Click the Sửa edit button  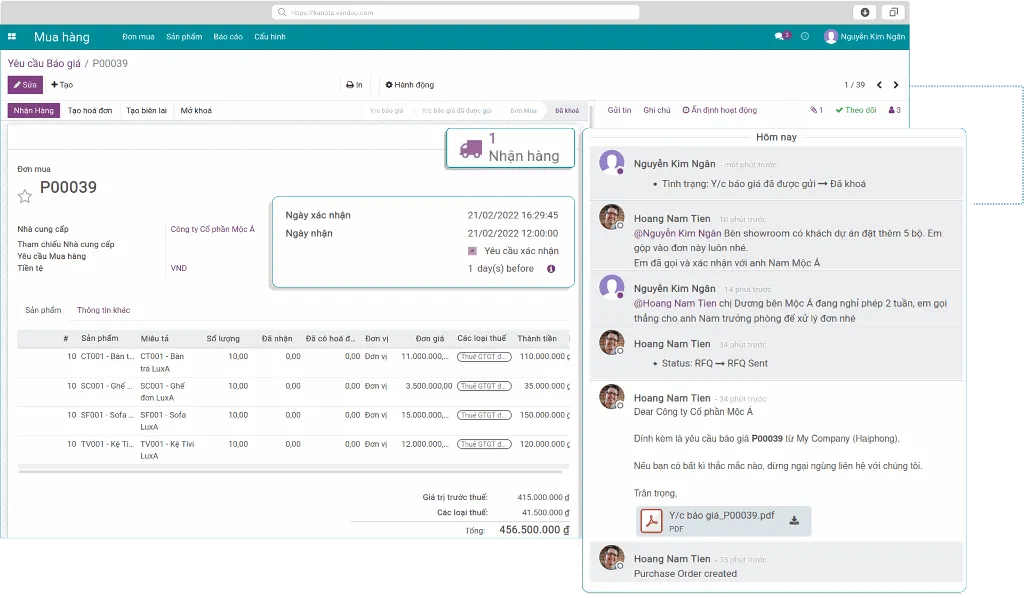coord(25,85)
